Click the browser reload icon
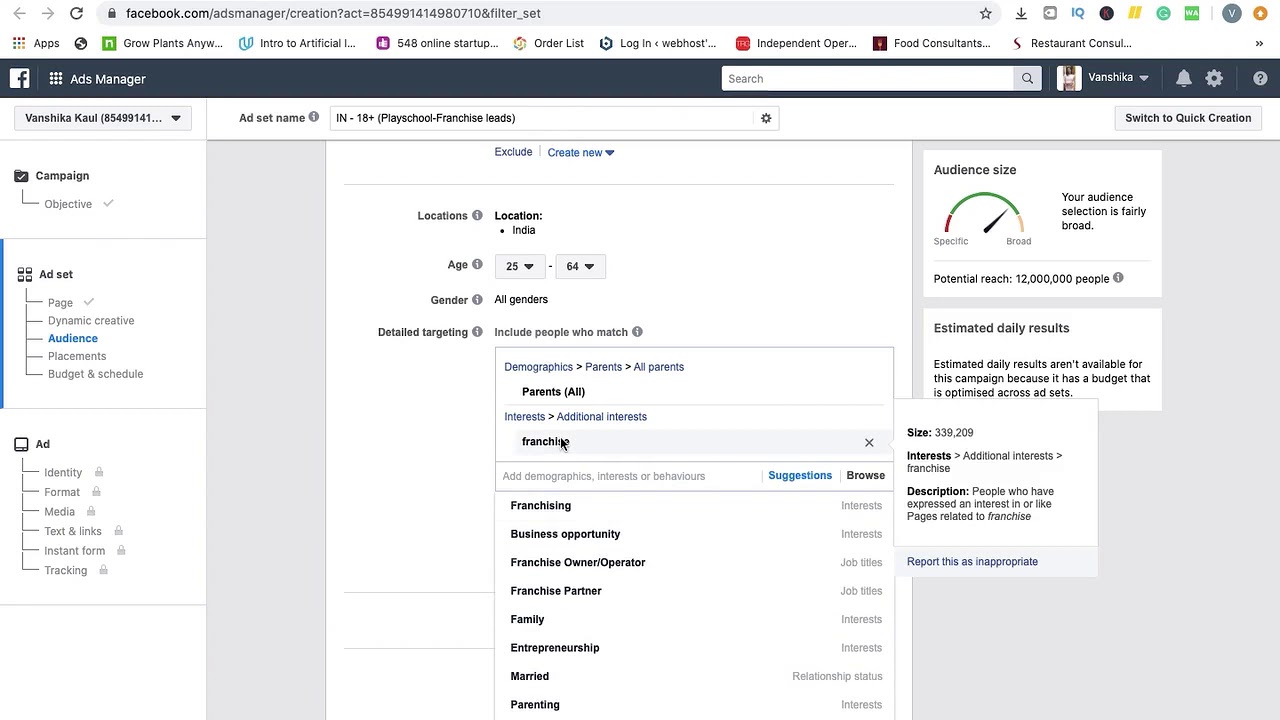 point(77,13)
